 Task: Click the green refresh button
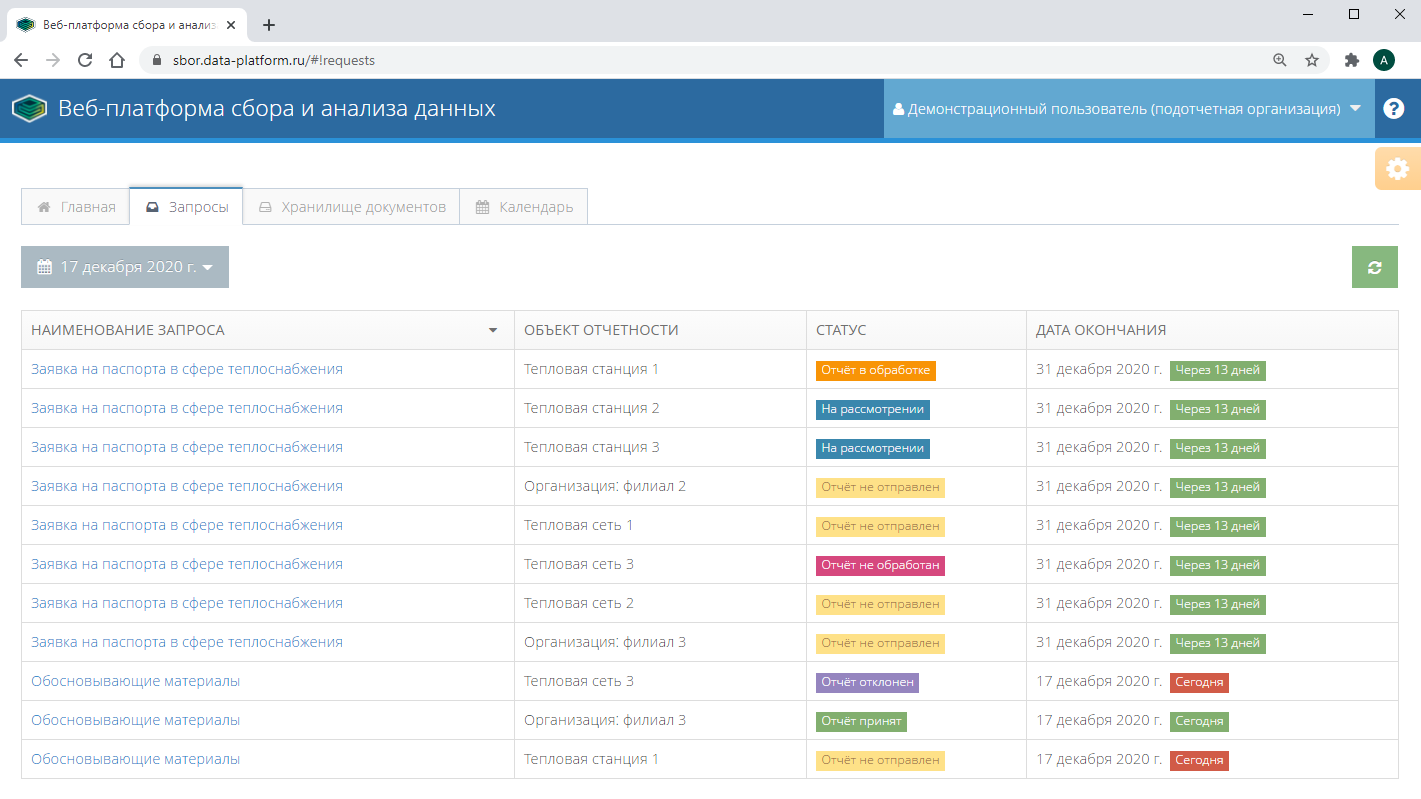(x=1374, y=267)
